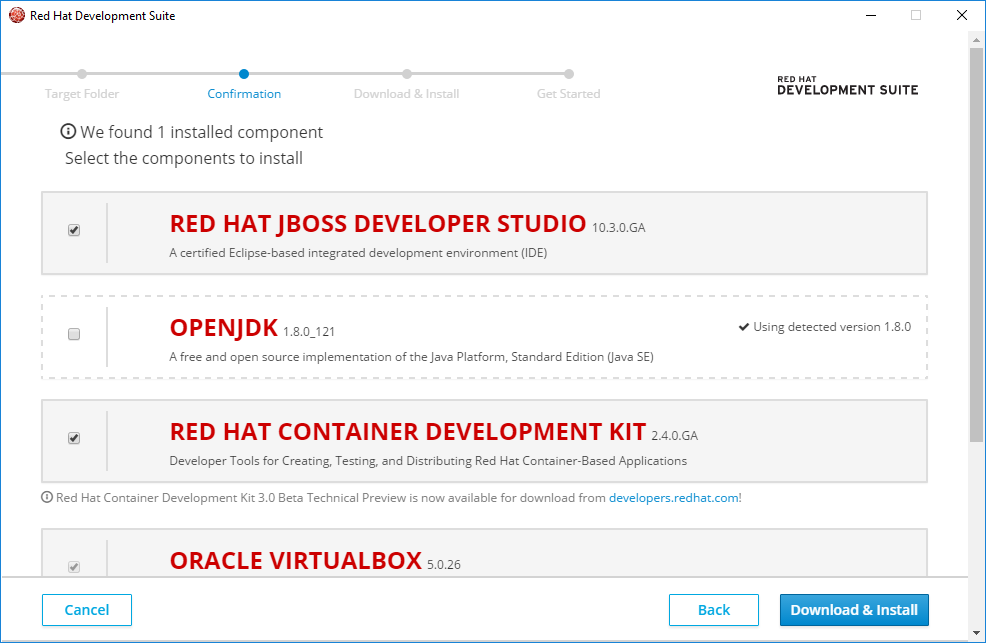Click the Red Hat app icon in title bar
This screenshot has width=986, height=643.
tap(16, 15)
